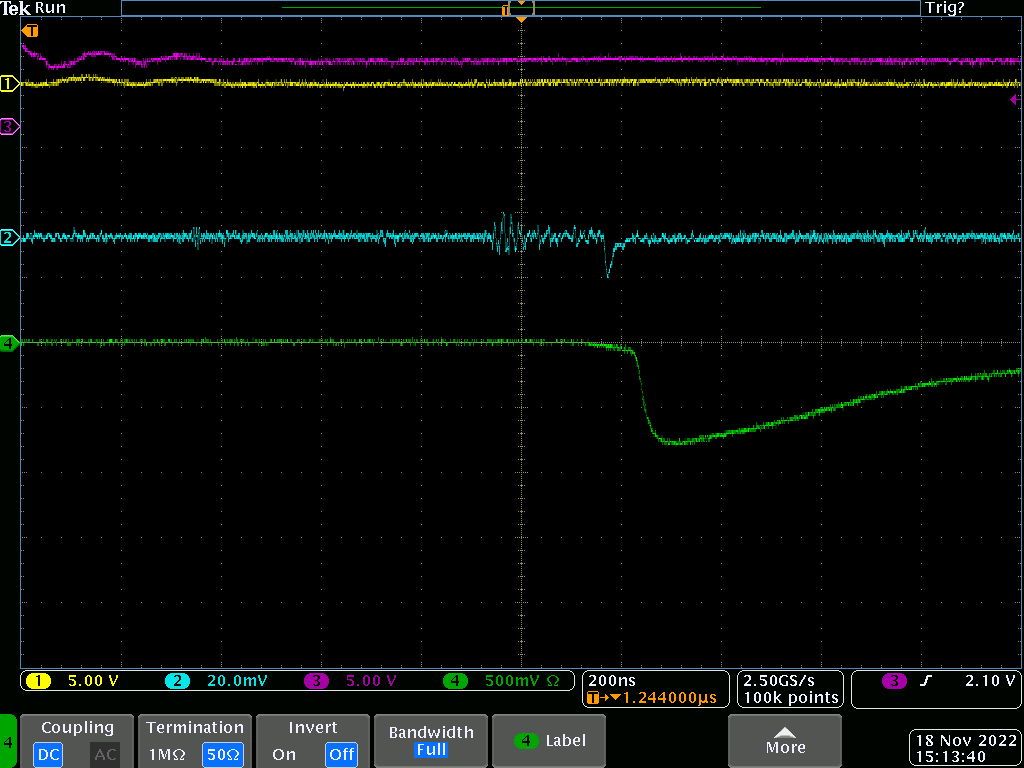
Task: Set coupling to DC
Action: click(48, 754)
